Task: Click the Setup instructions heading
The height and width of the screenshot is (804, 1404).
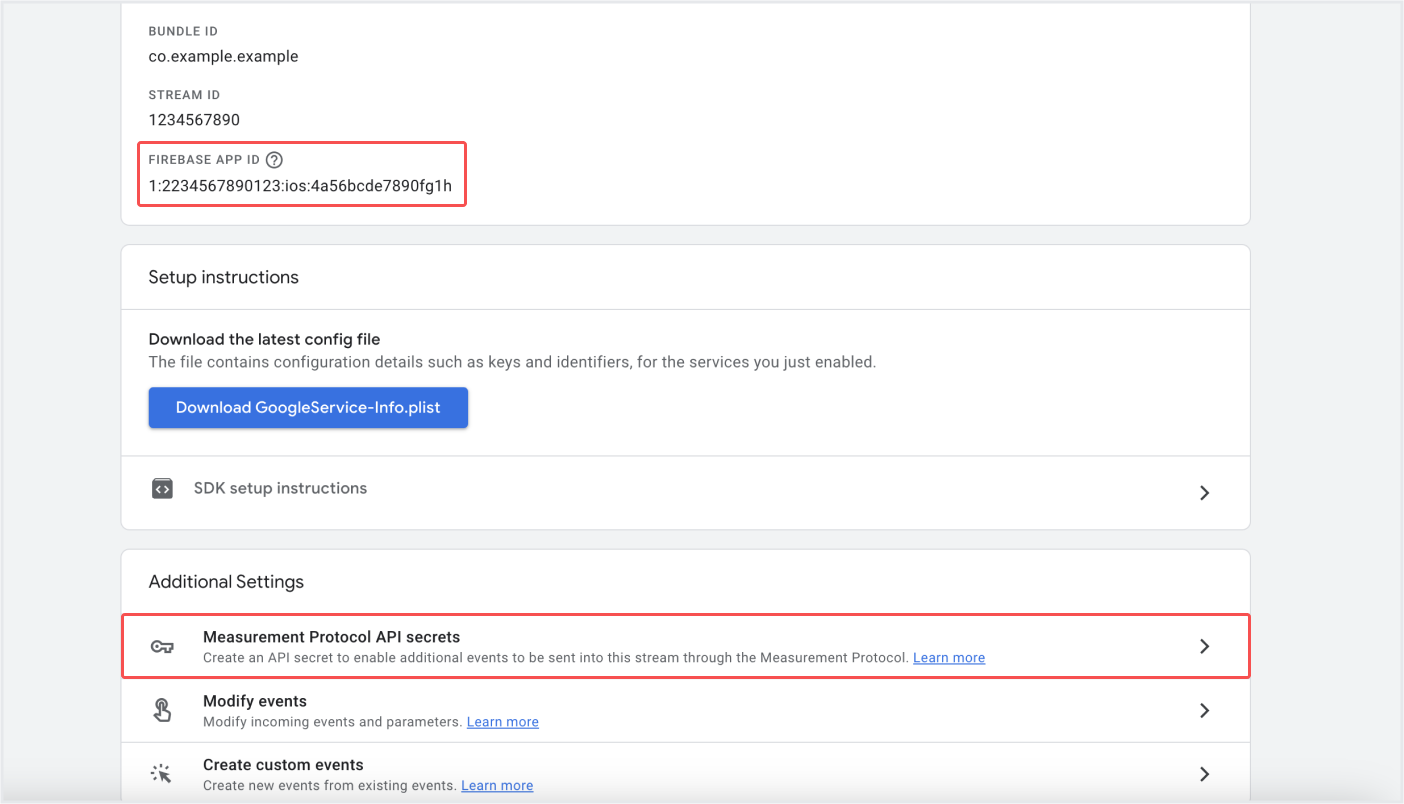Action: click(224, 277)
